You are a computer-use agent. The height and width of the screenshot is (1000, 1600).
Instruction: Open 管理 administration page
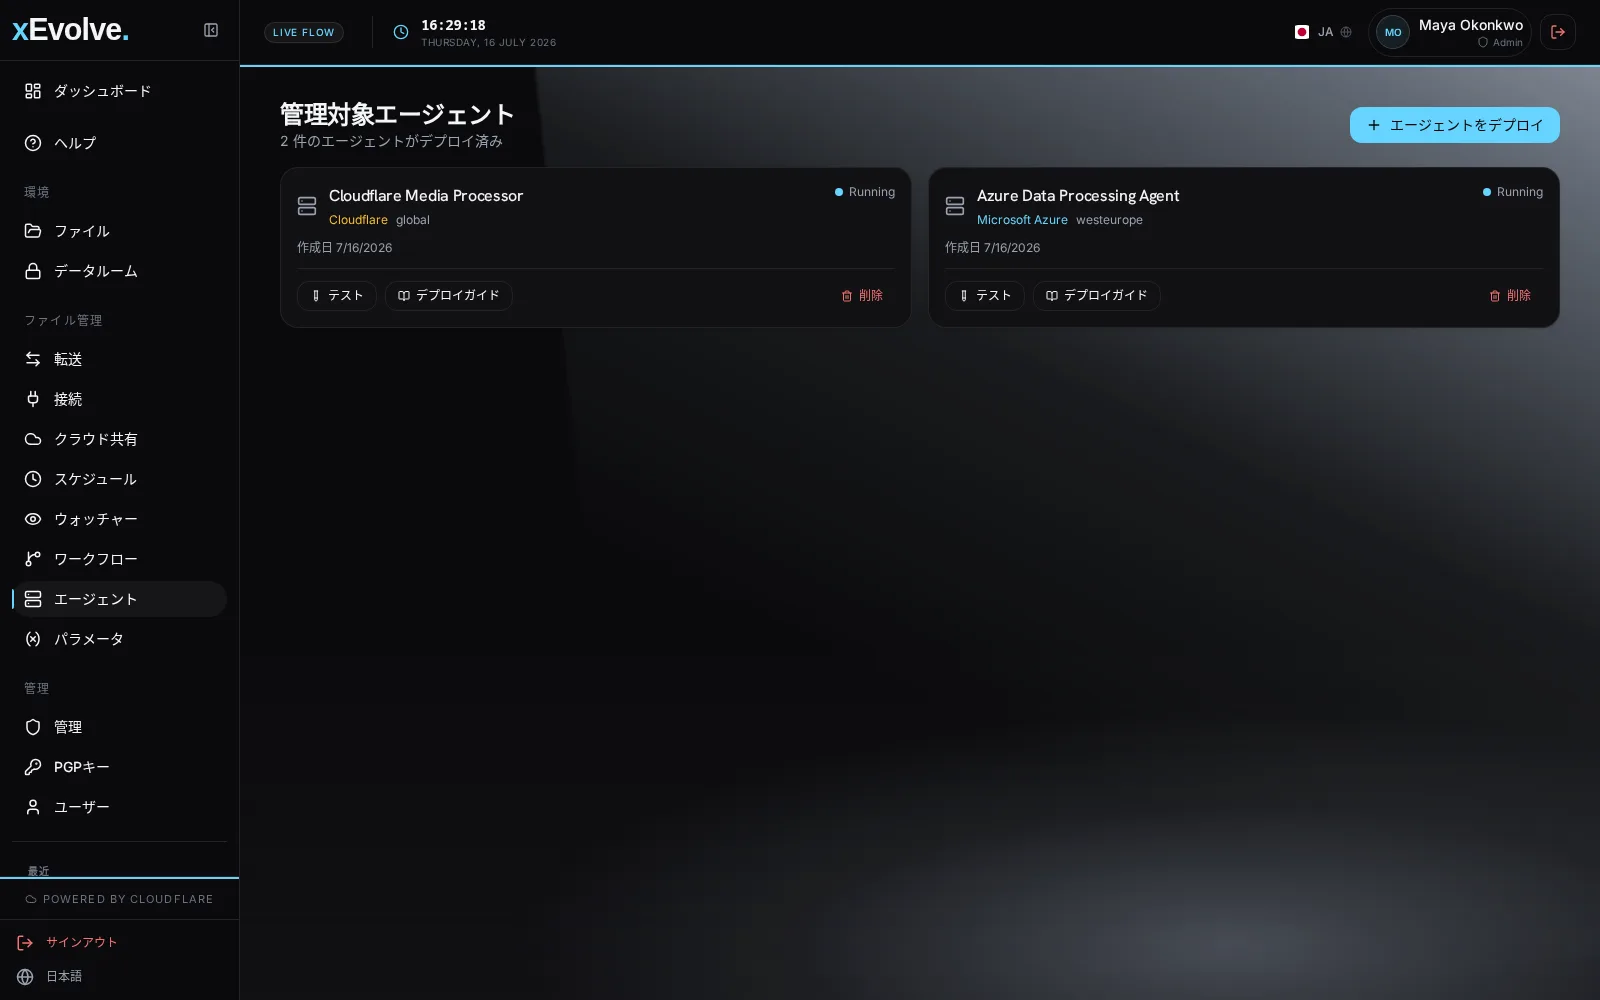click(119, 727)
